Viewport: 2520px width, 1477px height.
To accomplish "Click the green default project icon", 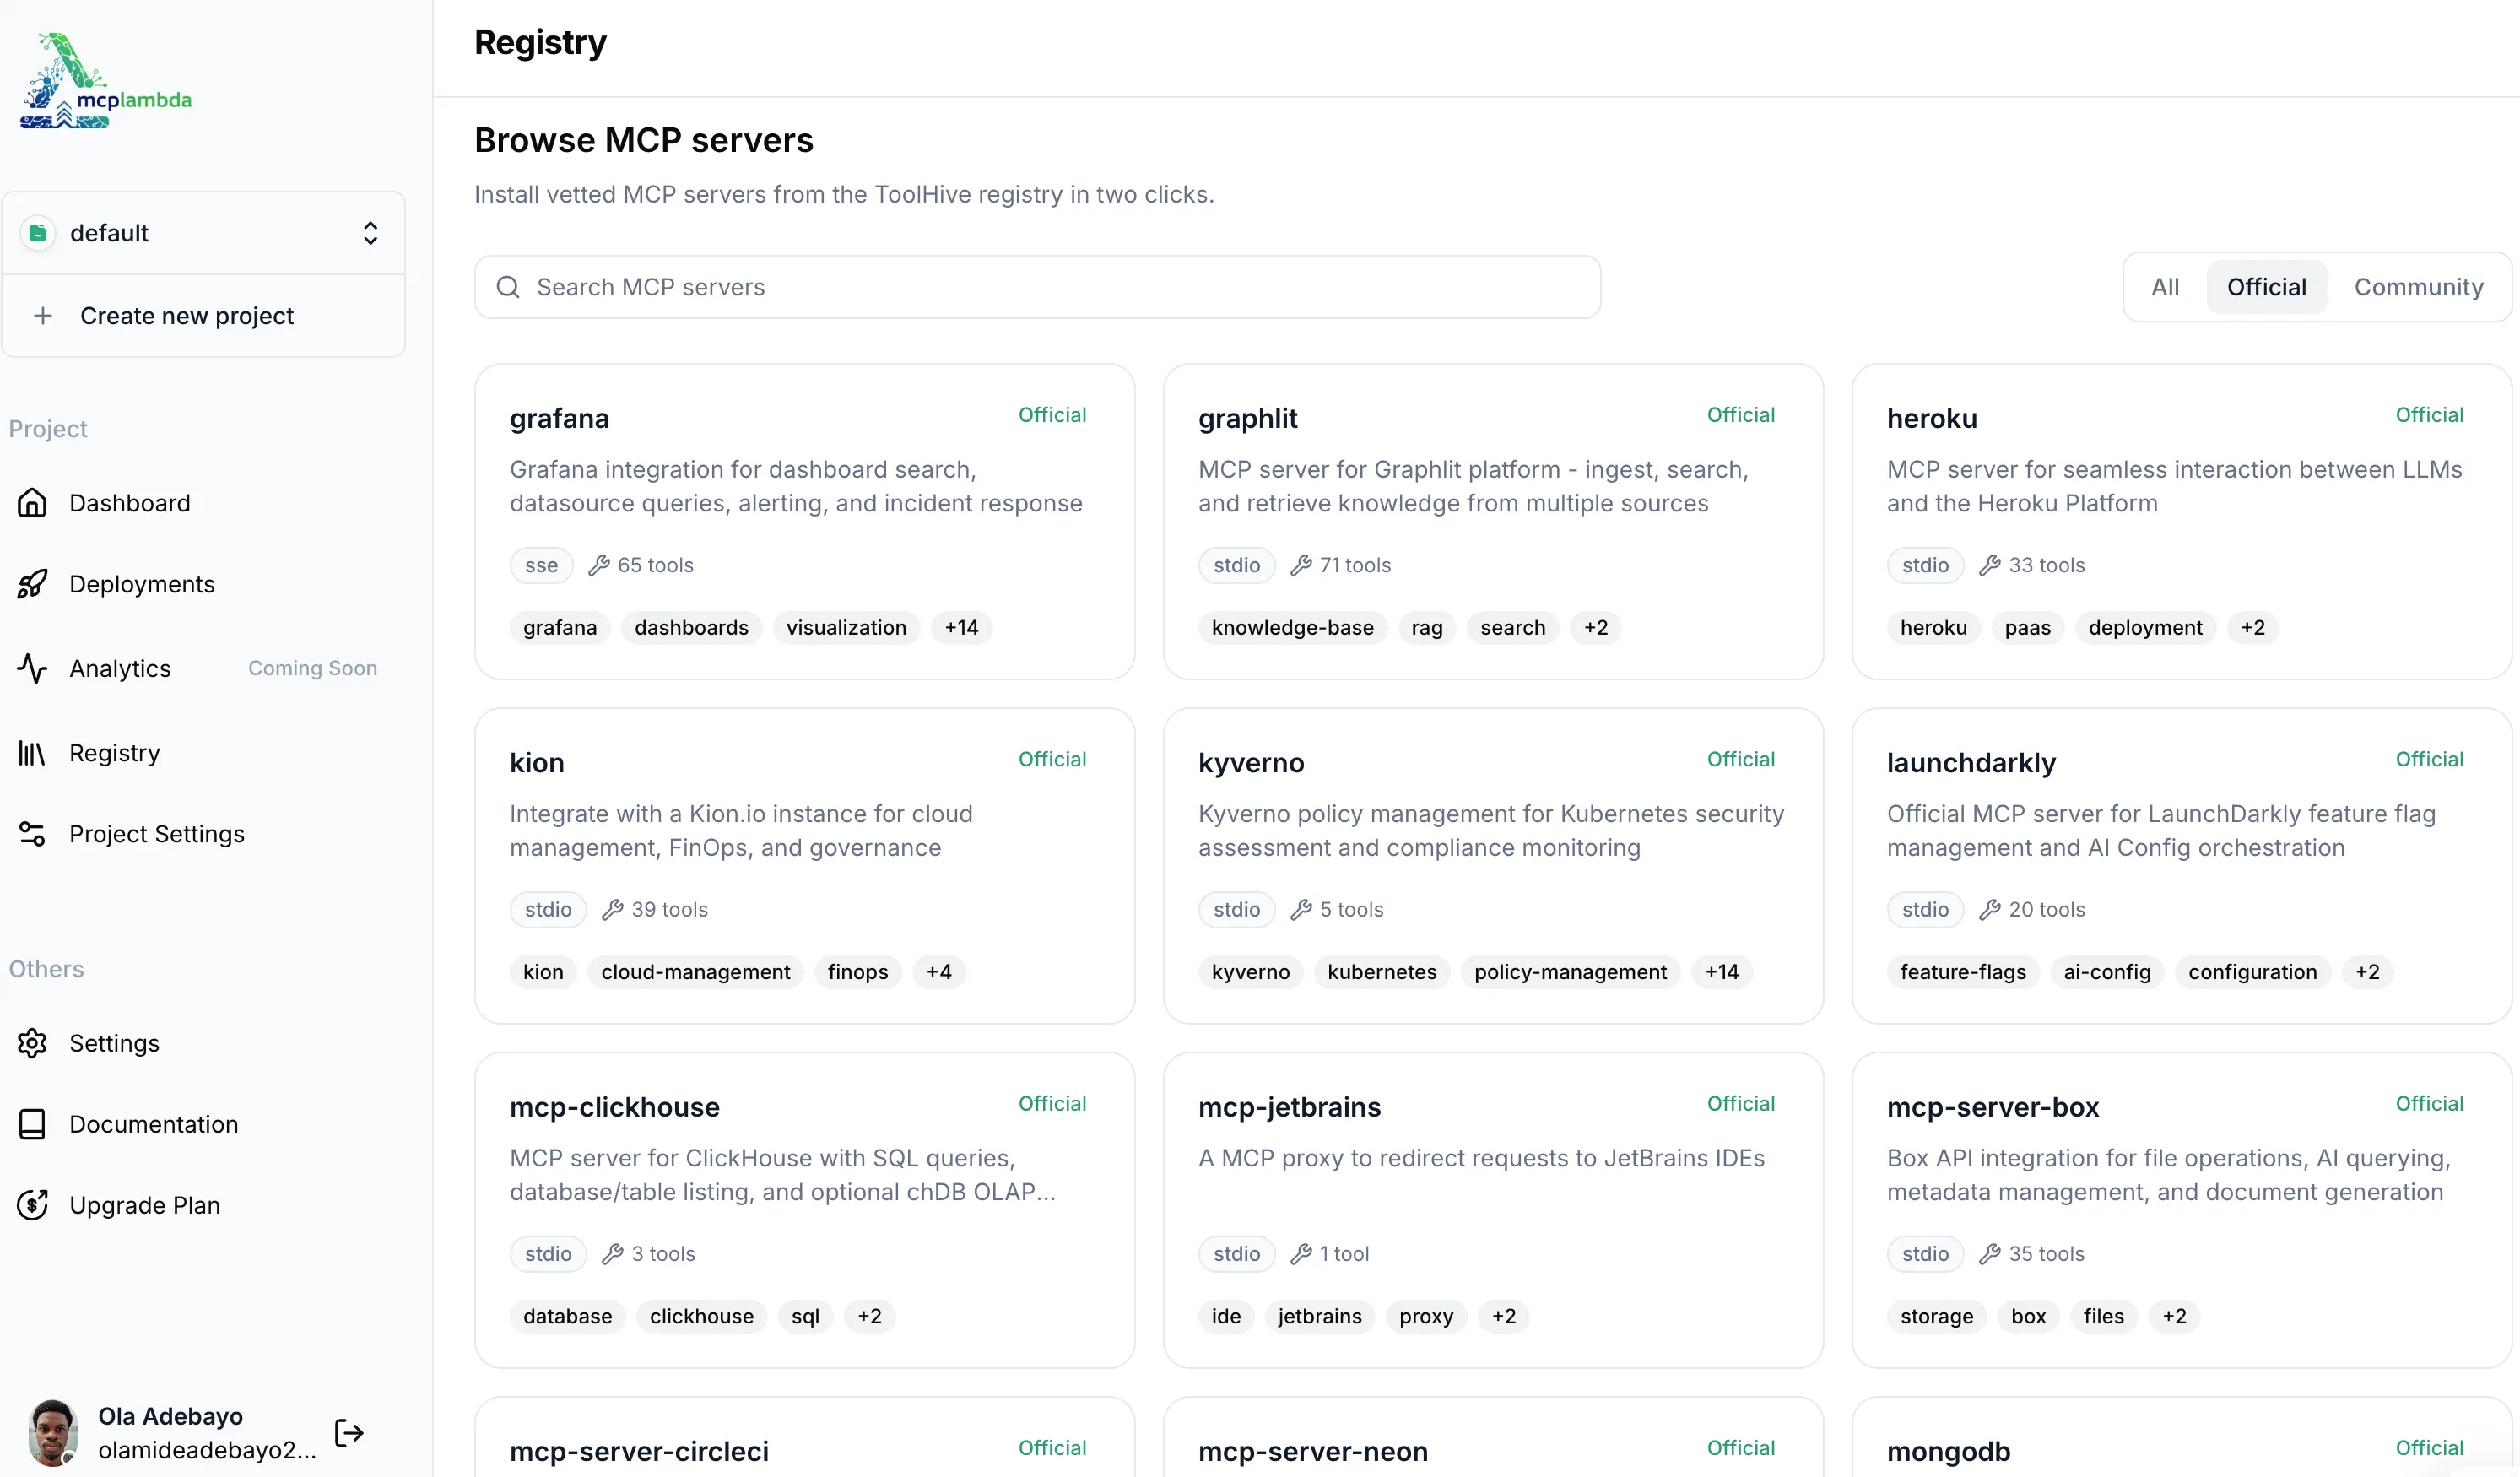I will (x=38, y=233).
